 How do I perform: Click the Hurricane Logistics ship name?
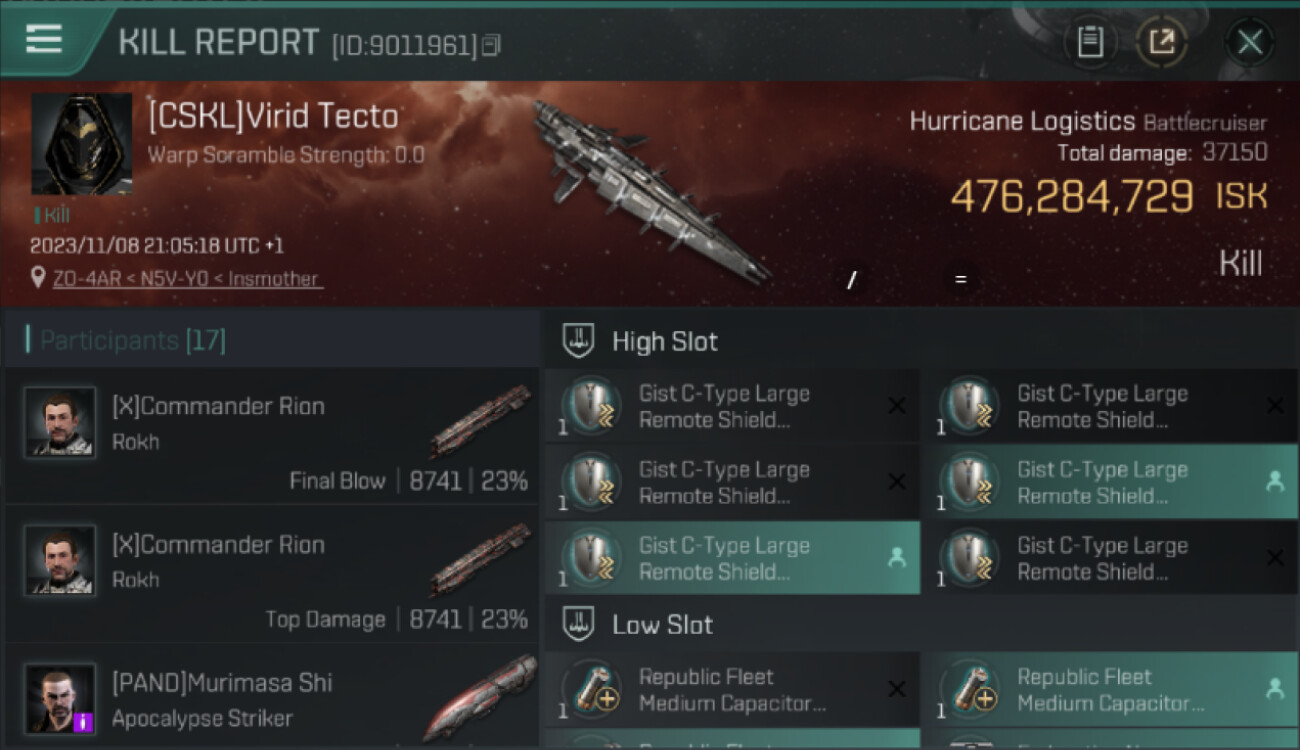click(1021, 122)
